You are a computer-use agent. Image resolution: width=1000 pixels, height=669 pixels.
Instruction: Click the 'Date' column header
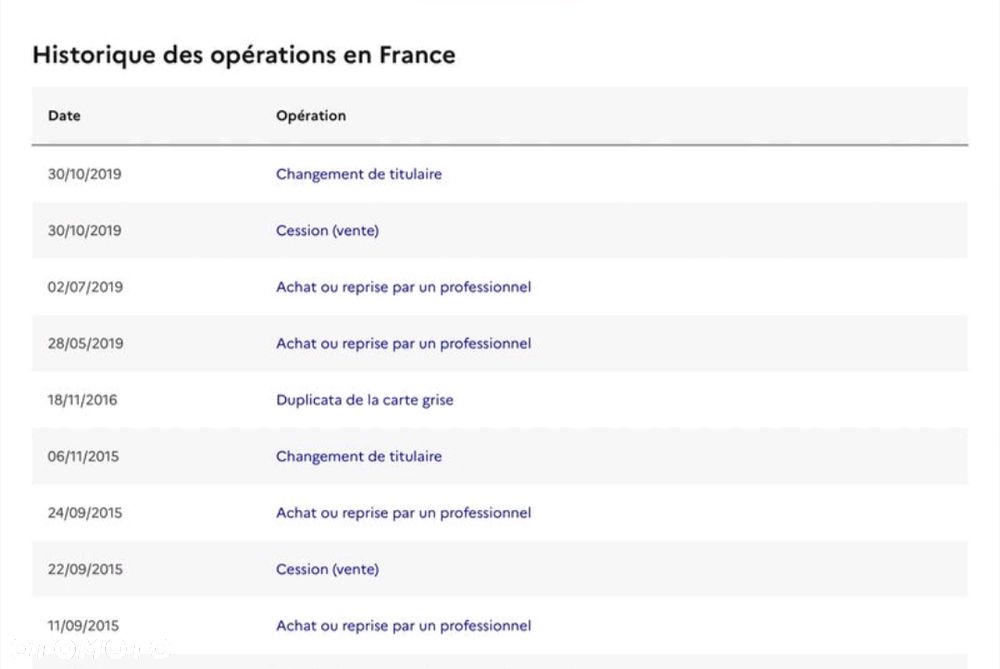pyautogui.click(x=64, y=116)
